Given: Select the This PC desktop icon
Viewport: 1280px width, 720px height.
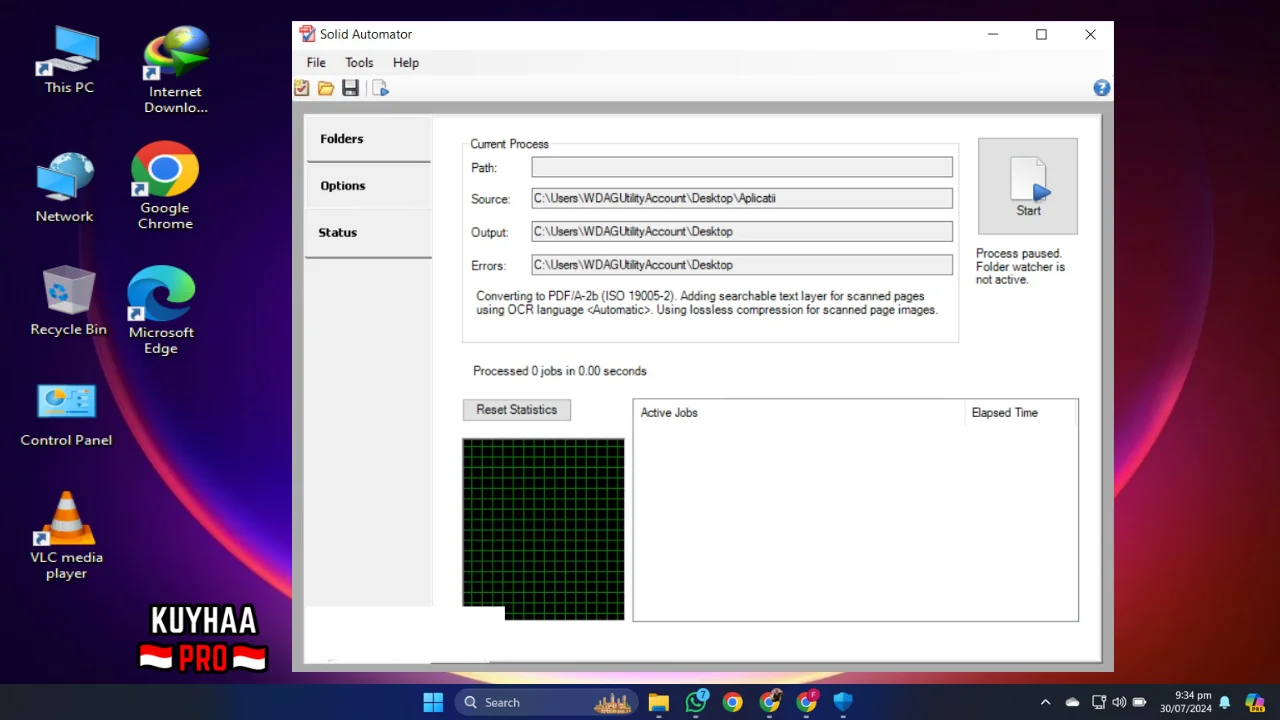Looking at the screenshot, I should [69, 60].
